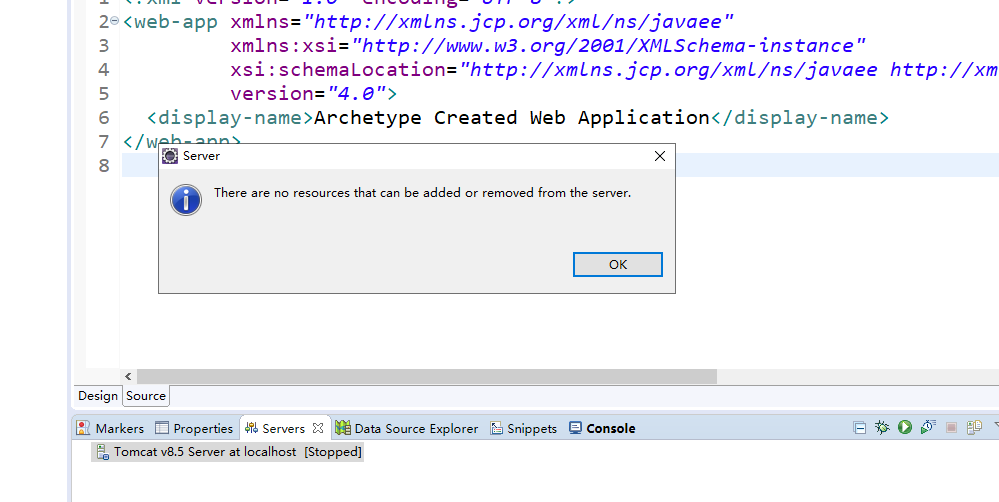Click the editor's horizontal scrollbar thumb

[x=427, y=376]
